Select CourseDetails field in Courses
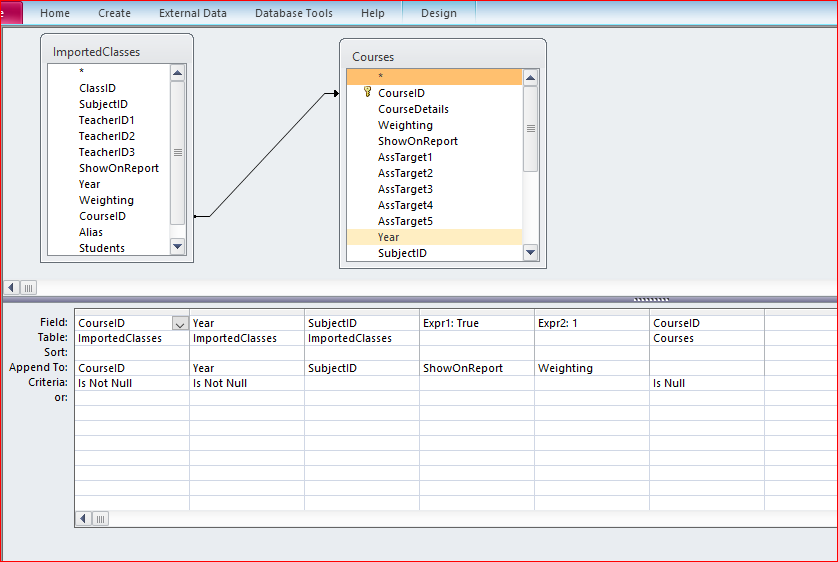 click(434, 109)
